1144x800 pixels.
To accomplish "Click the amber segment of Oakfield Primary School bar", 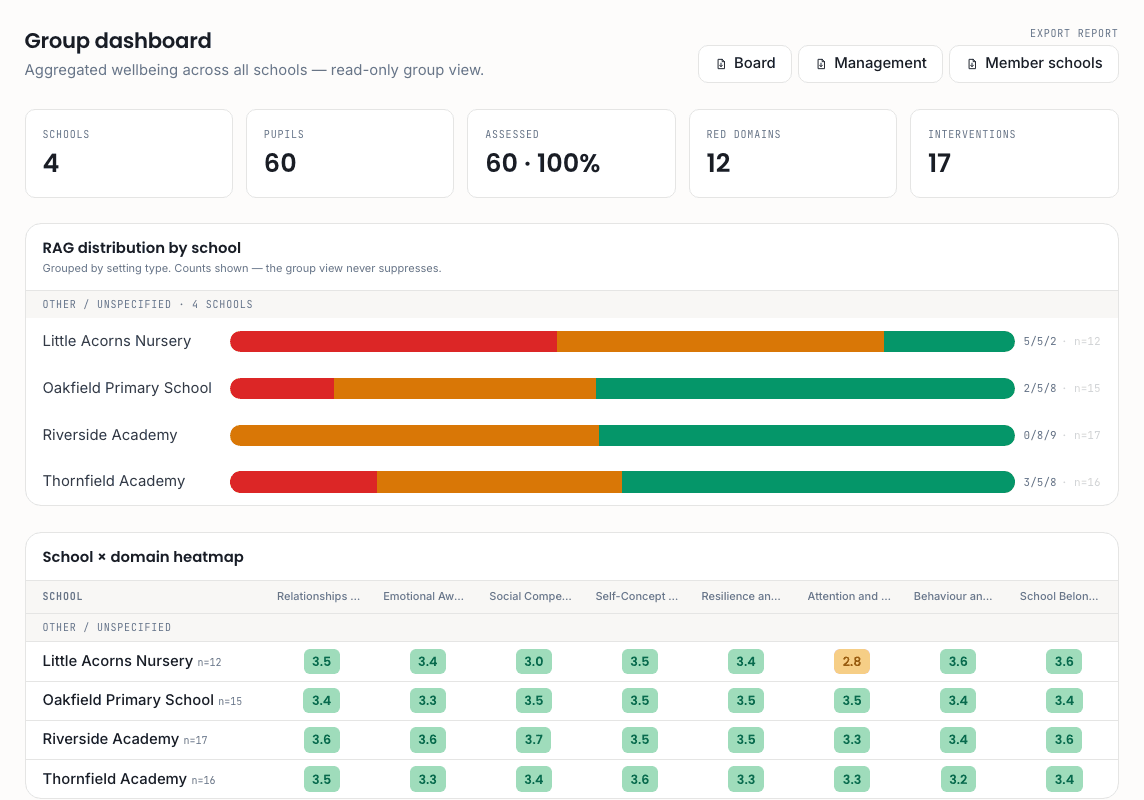I will pos(465,389).
